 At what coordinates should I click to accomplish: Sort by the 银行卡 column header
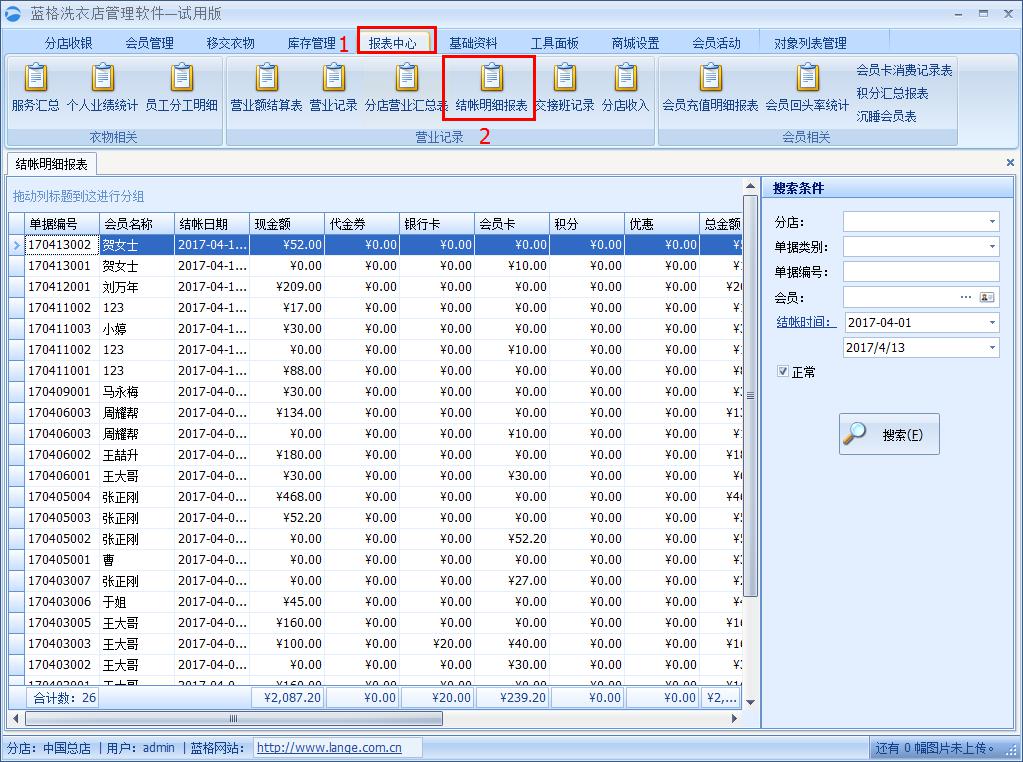437,224
